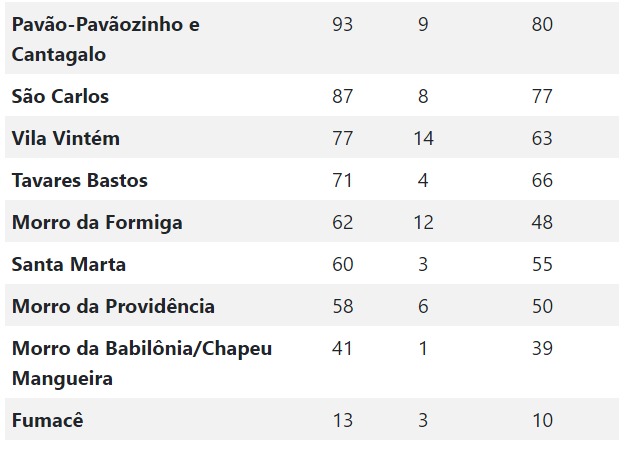Select the value 39 in the Babilônia row
Viewport: 630px width, 455px height.
(x=542, y=348)
